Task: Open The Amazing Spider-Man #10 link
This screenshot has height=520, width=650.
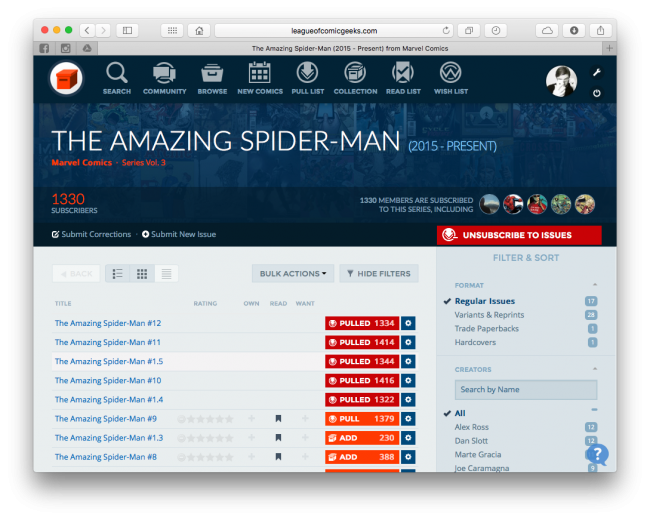Action: [108, 380]
